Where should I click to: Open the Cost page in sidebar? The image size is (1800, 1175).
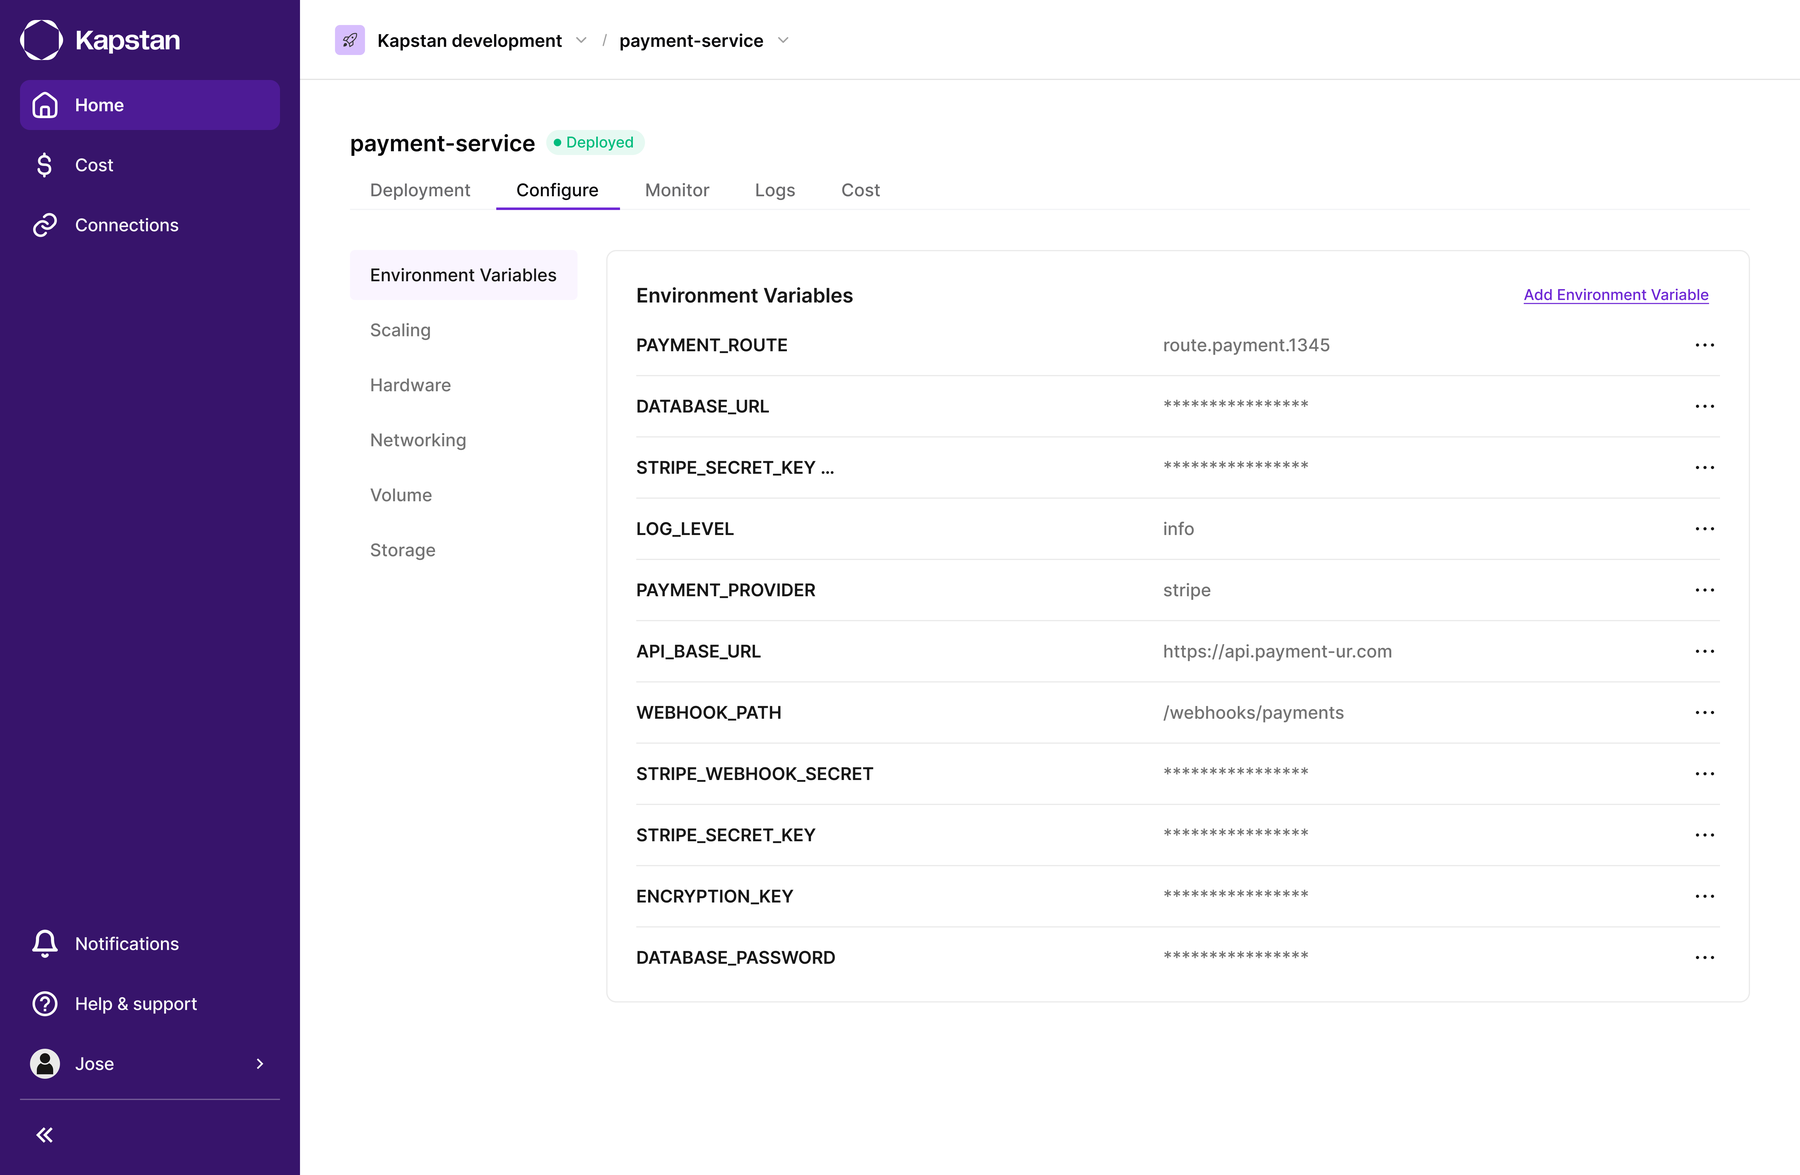tap(150, 165)
